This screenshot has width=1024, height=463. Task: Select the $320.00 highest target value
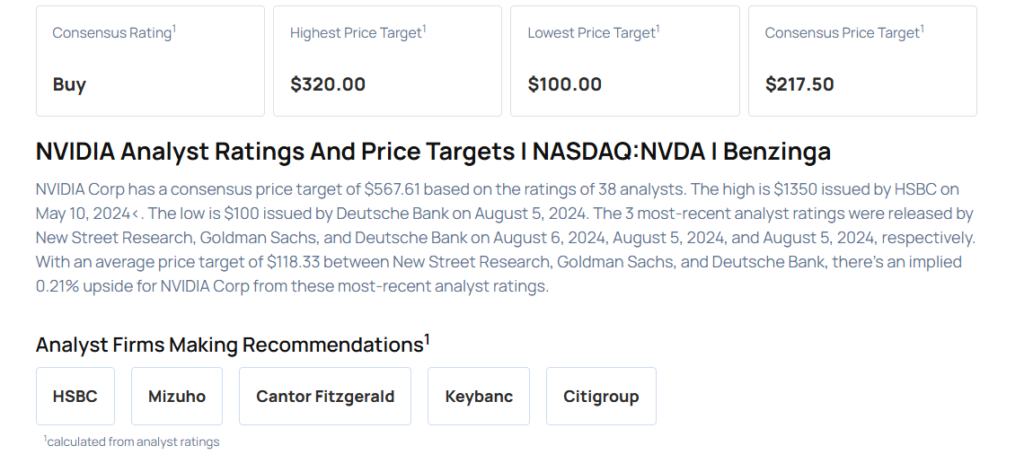(x=328, y=84)
